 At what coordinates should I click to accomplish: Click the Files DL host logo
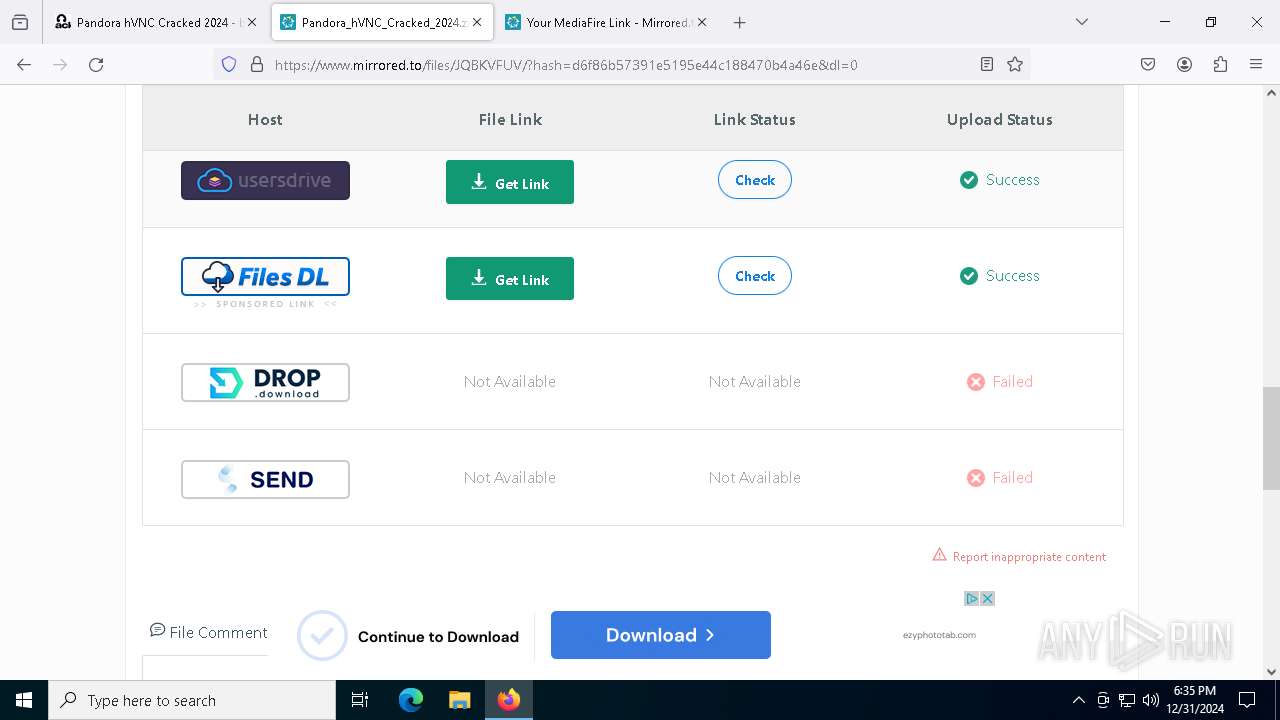(x=265, y=277)
